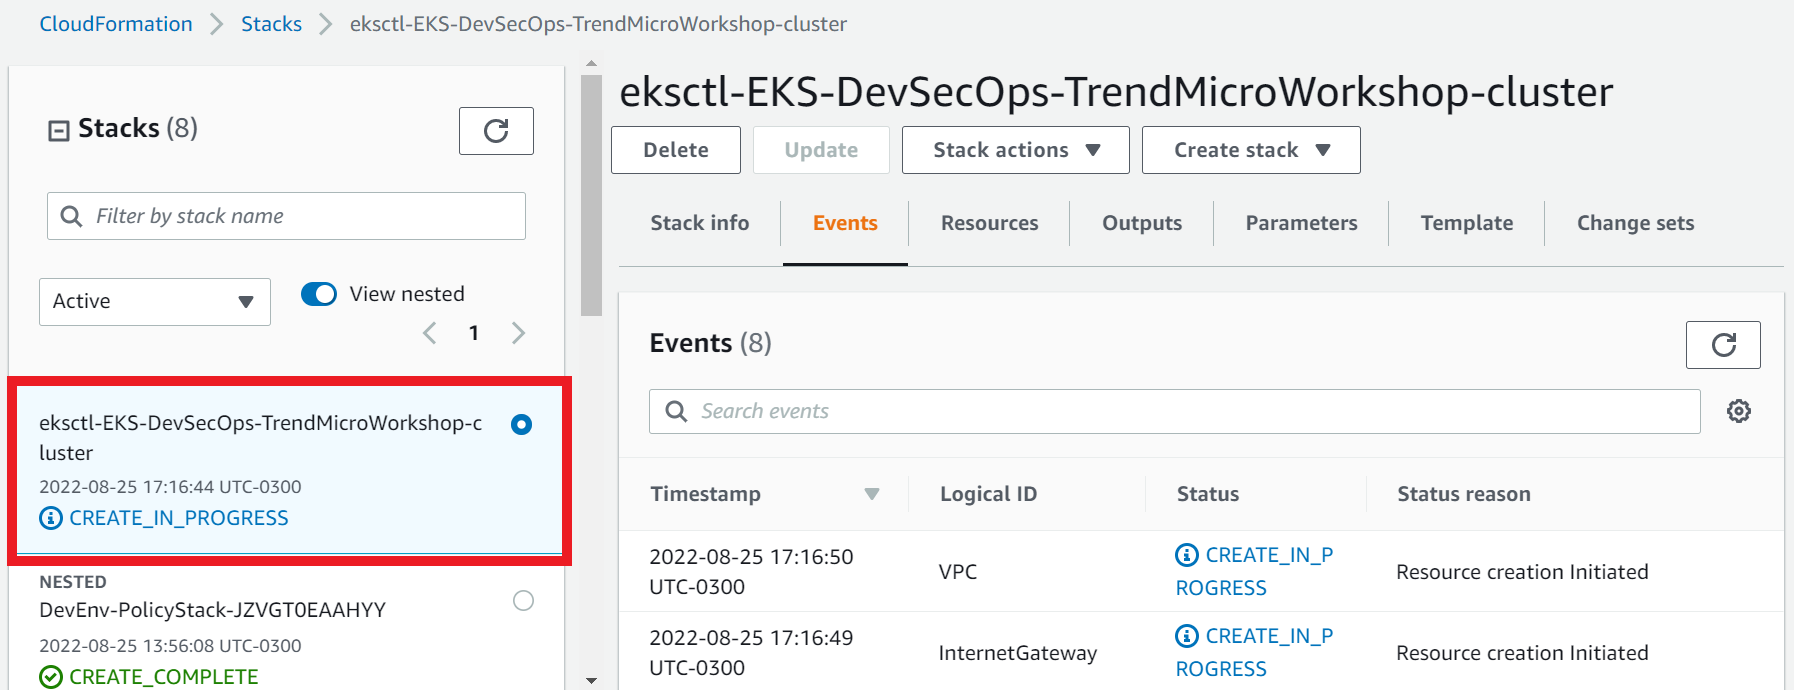The height and width of the screenshot is (690, 1794).
Task: Click the Status reason column header
Action: (1464, 494)
